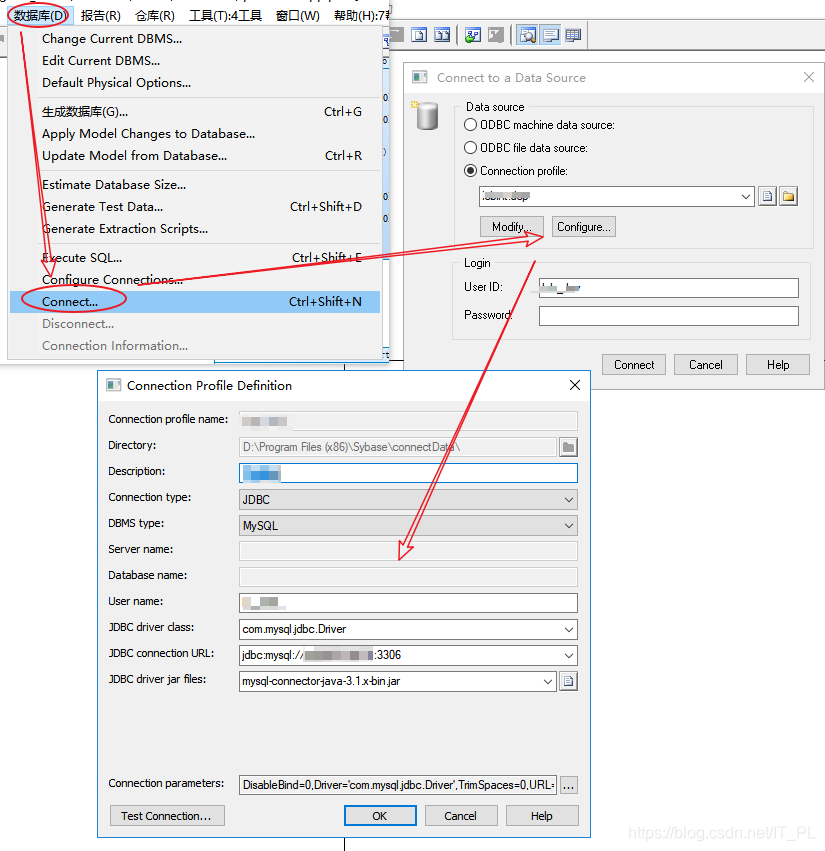This screenshot has height=851, width=825.
Task: Click Help in Connection Profile Definition
Action: point(542,816)
